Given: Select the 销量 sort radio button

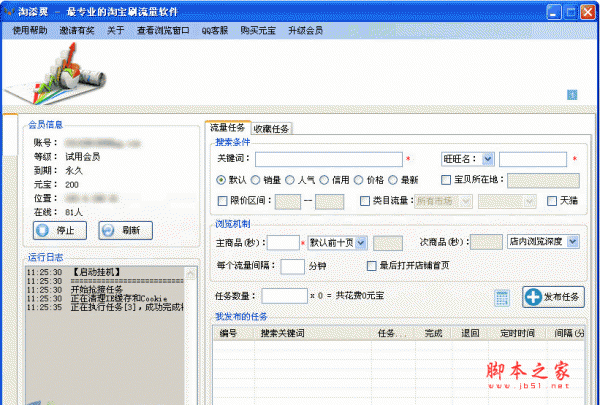Looking at the screenshot, I should pyautogui.click(x=255, y=180).
